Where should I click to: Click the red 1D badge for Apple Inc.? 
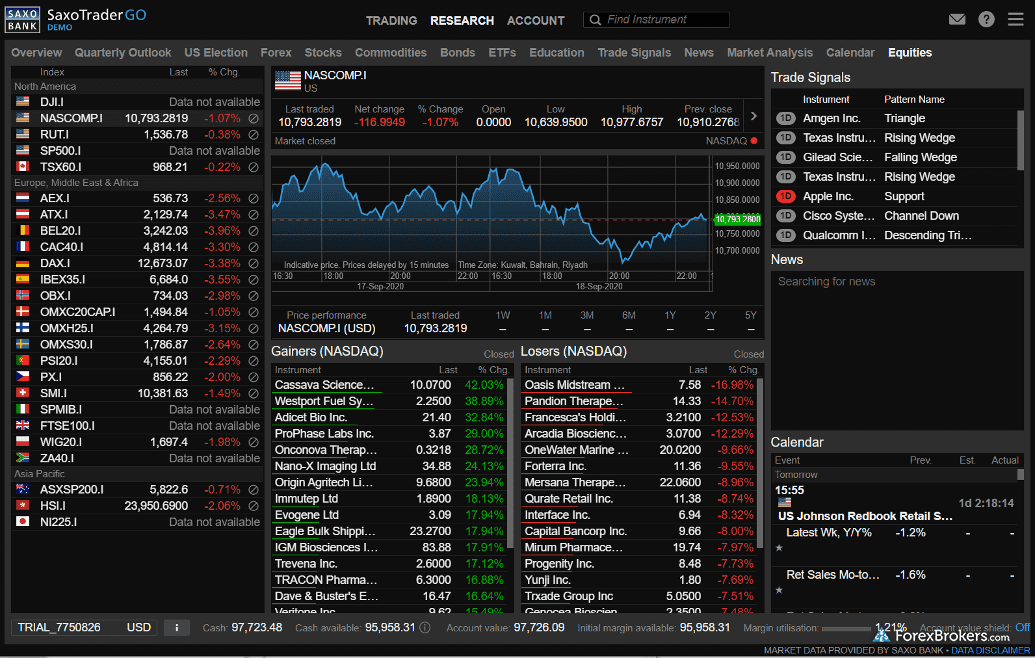pos(785,196)
